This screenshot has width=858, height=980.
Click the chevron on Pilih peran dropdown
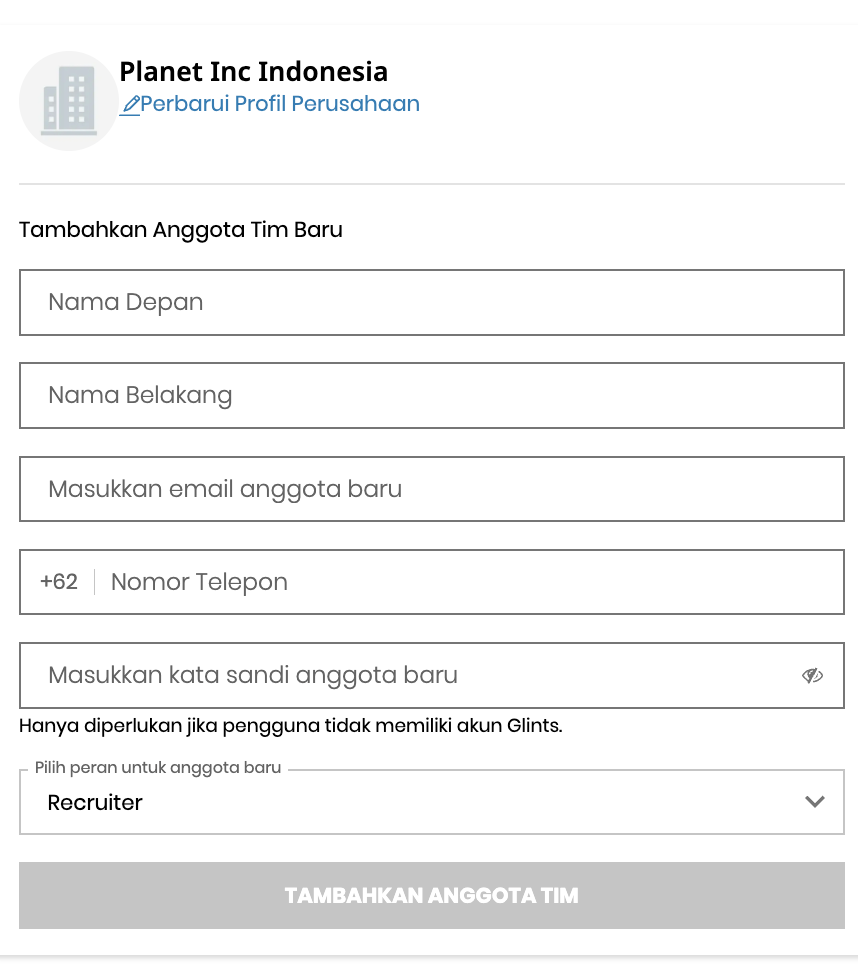[x=815, y=801]
